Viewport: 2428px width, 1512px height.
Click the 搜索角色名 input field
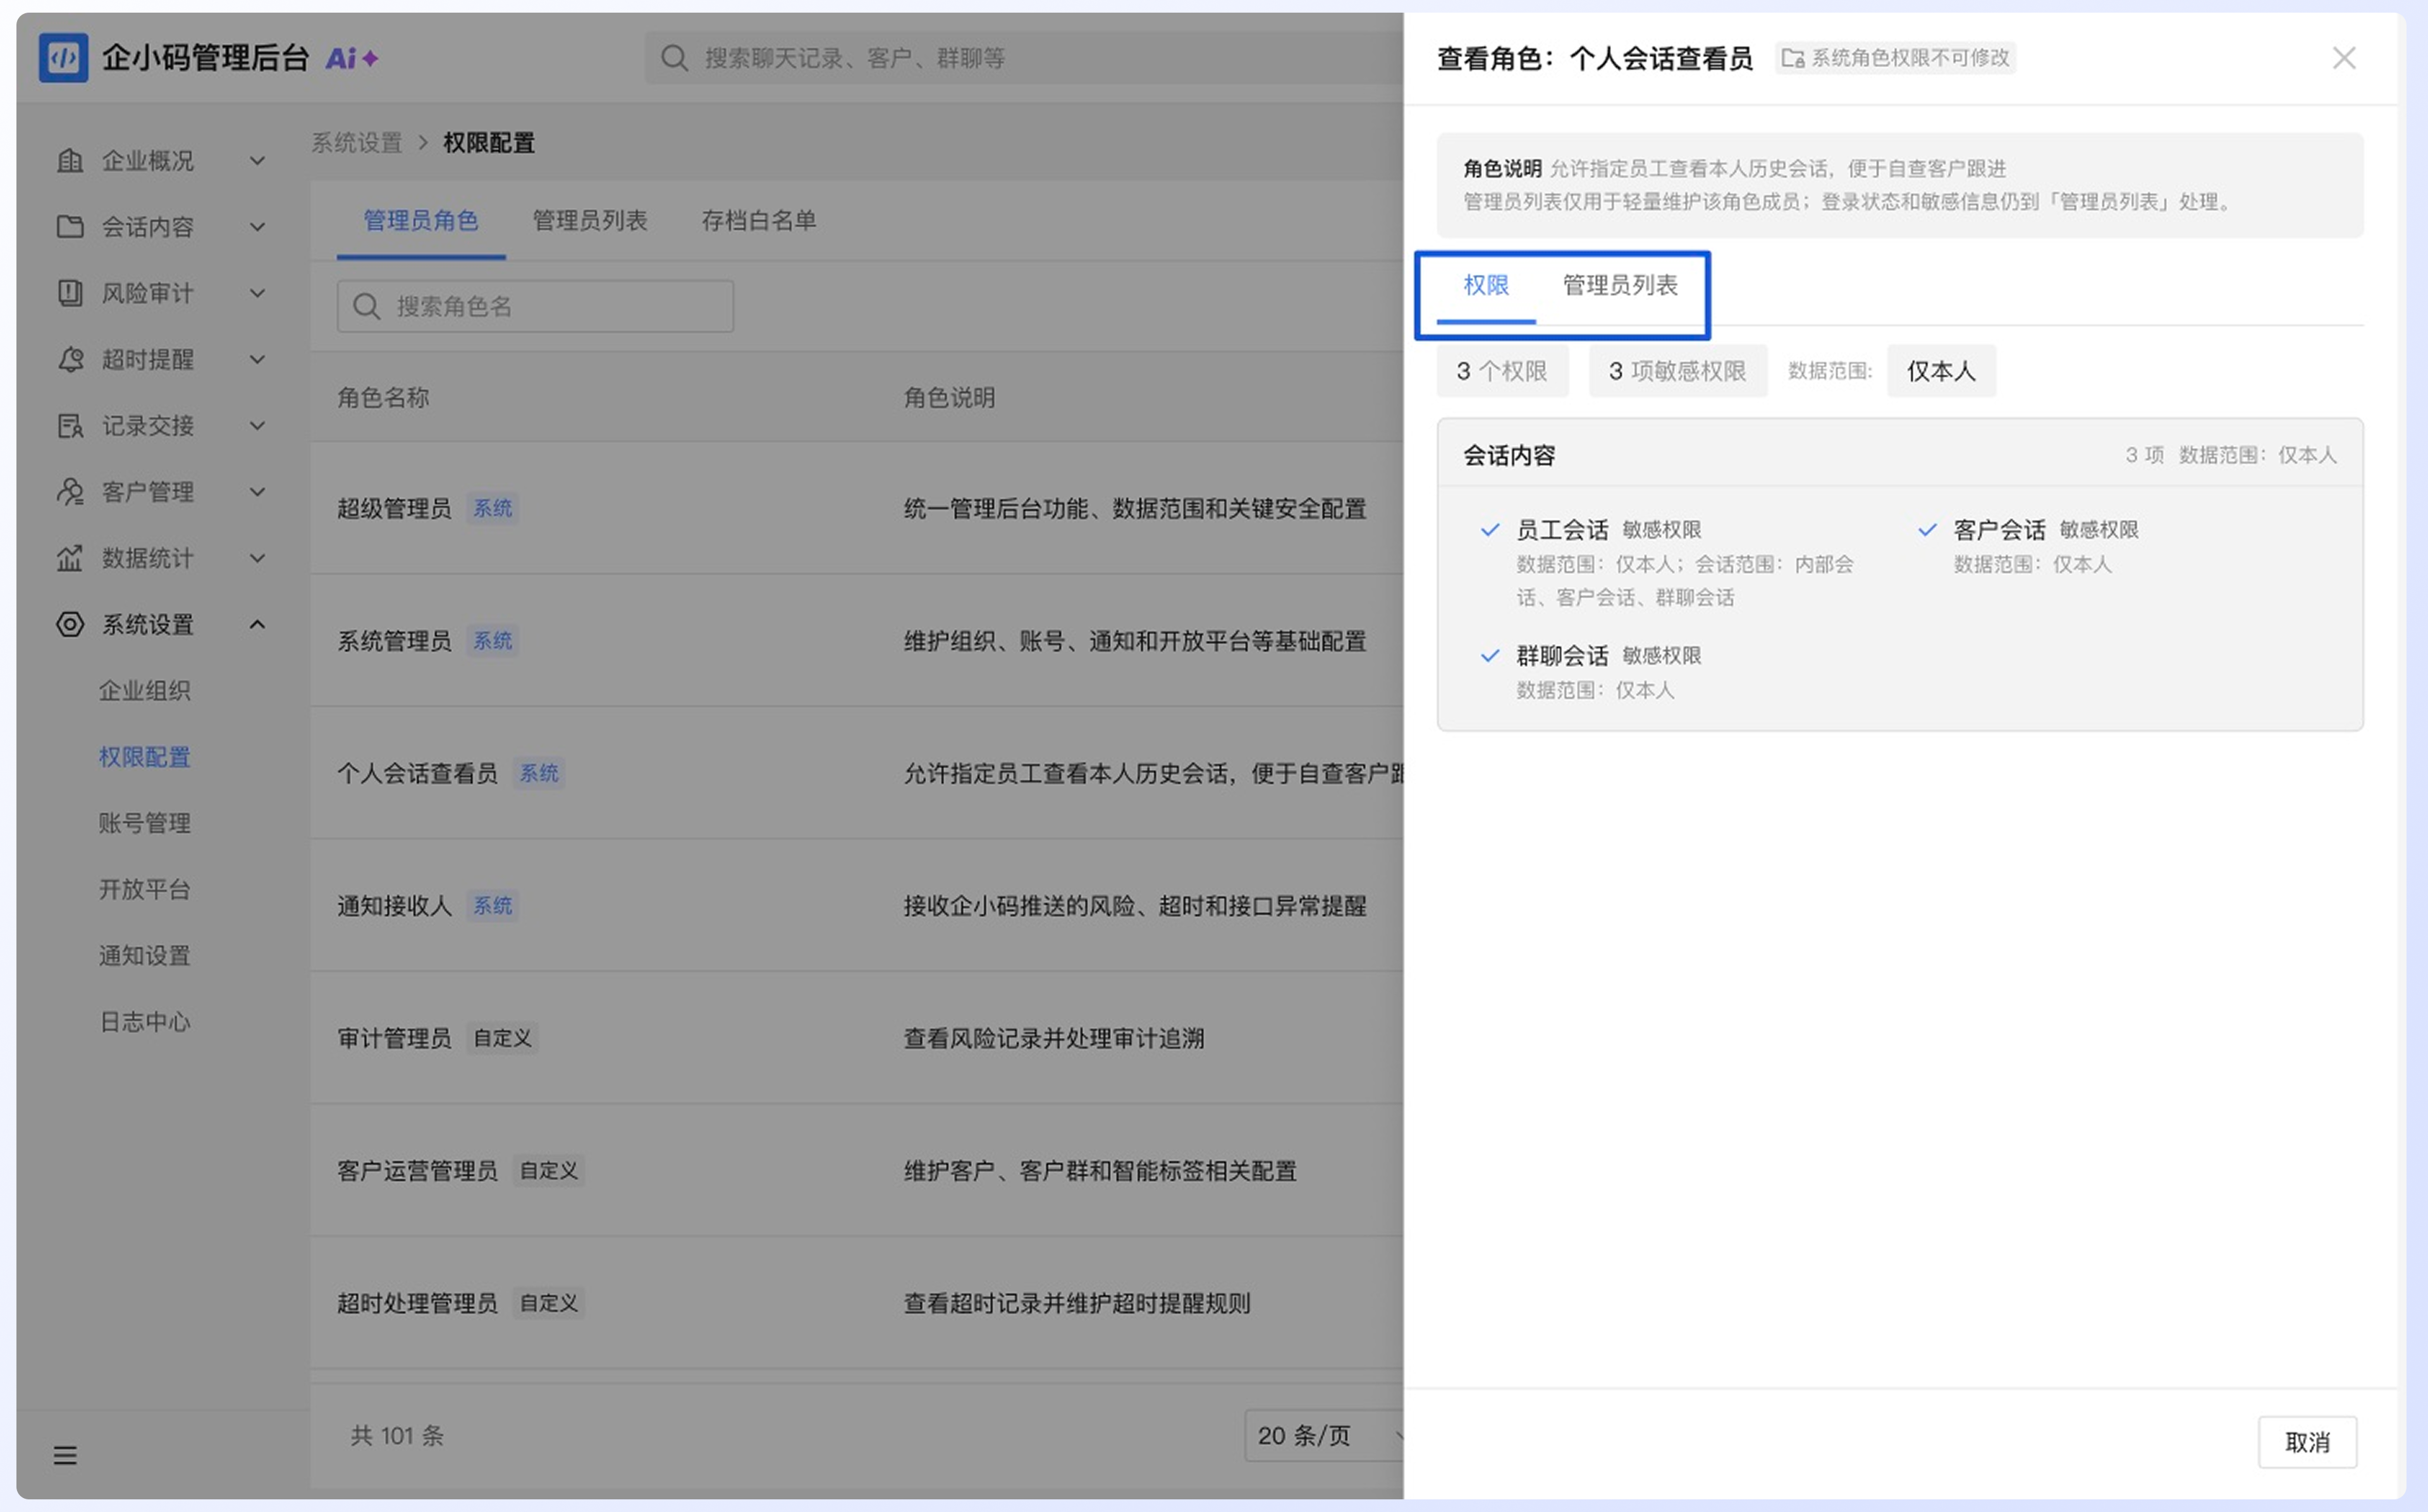[x=535, y=306]
